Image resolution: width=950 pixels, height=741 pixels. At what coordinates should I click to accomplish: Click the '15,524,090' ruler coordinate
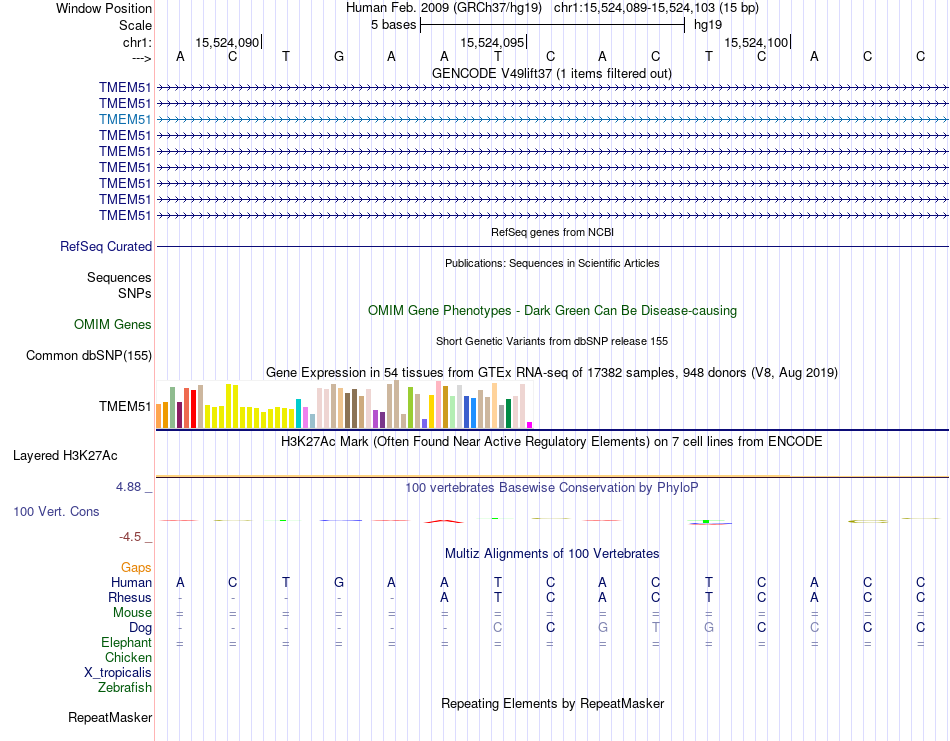point(227,42)
